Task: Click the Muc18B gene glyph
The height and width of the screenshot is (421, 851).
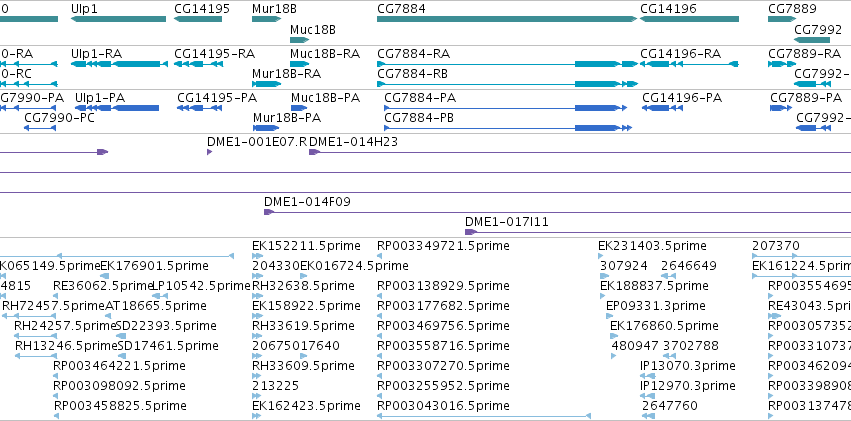Action: (300, 40)
